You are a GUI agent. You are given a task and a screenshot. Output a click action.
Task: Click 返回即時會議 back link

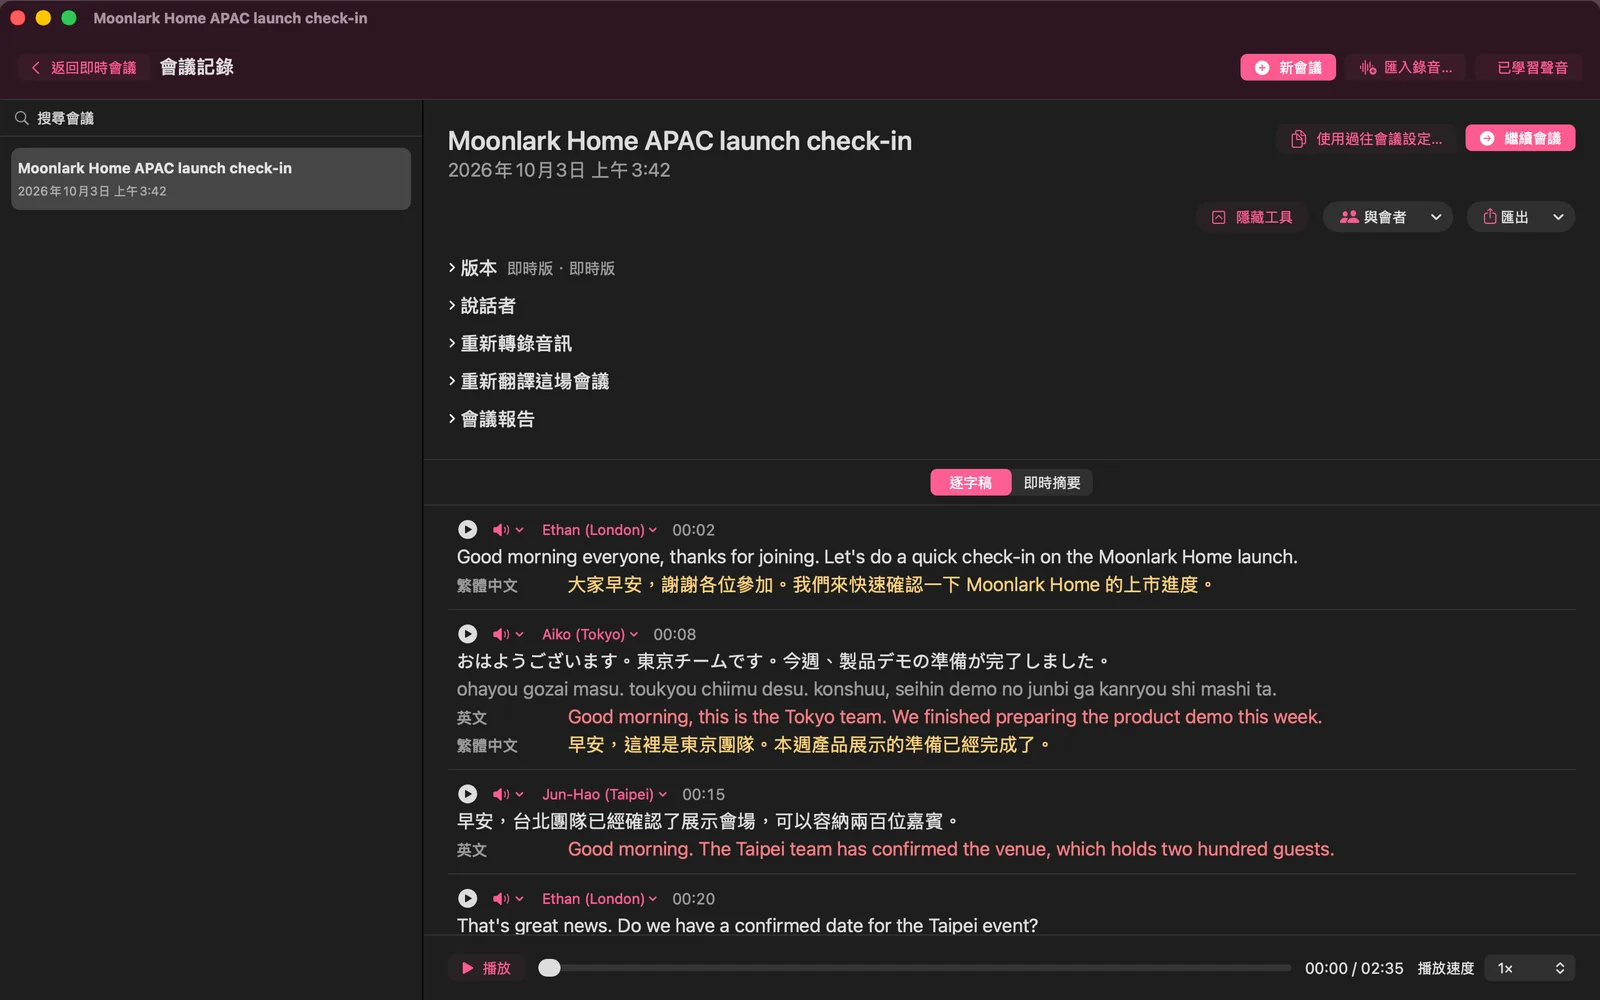(83, 67)
